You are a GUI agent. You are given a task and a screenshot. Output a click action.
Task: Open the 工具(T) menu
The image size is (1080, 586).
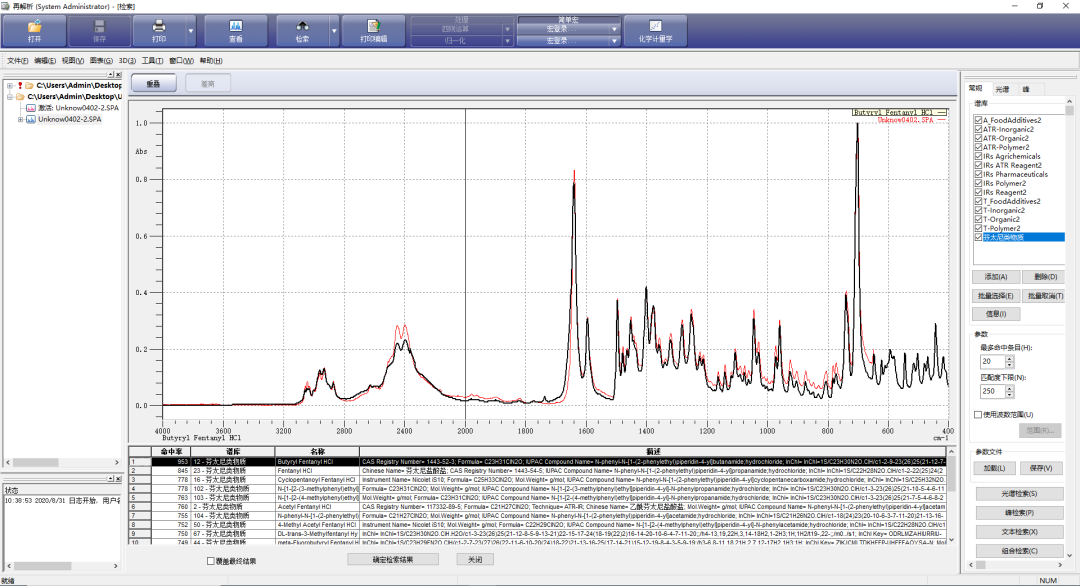pyautogui.click(x=152, y=61)
